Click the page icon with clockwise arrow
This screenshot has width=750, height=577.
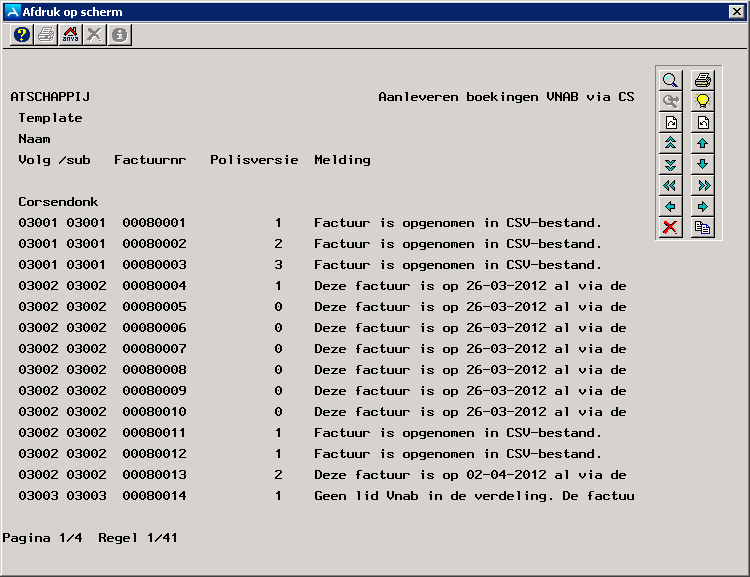(x=670, y=122)
